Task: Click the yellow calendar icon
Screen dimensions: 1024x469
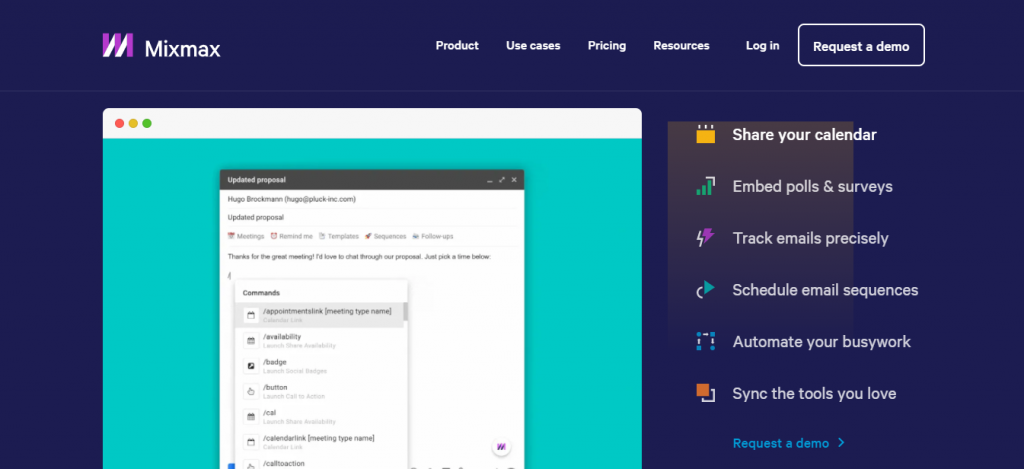Action: tap(705, 134)
